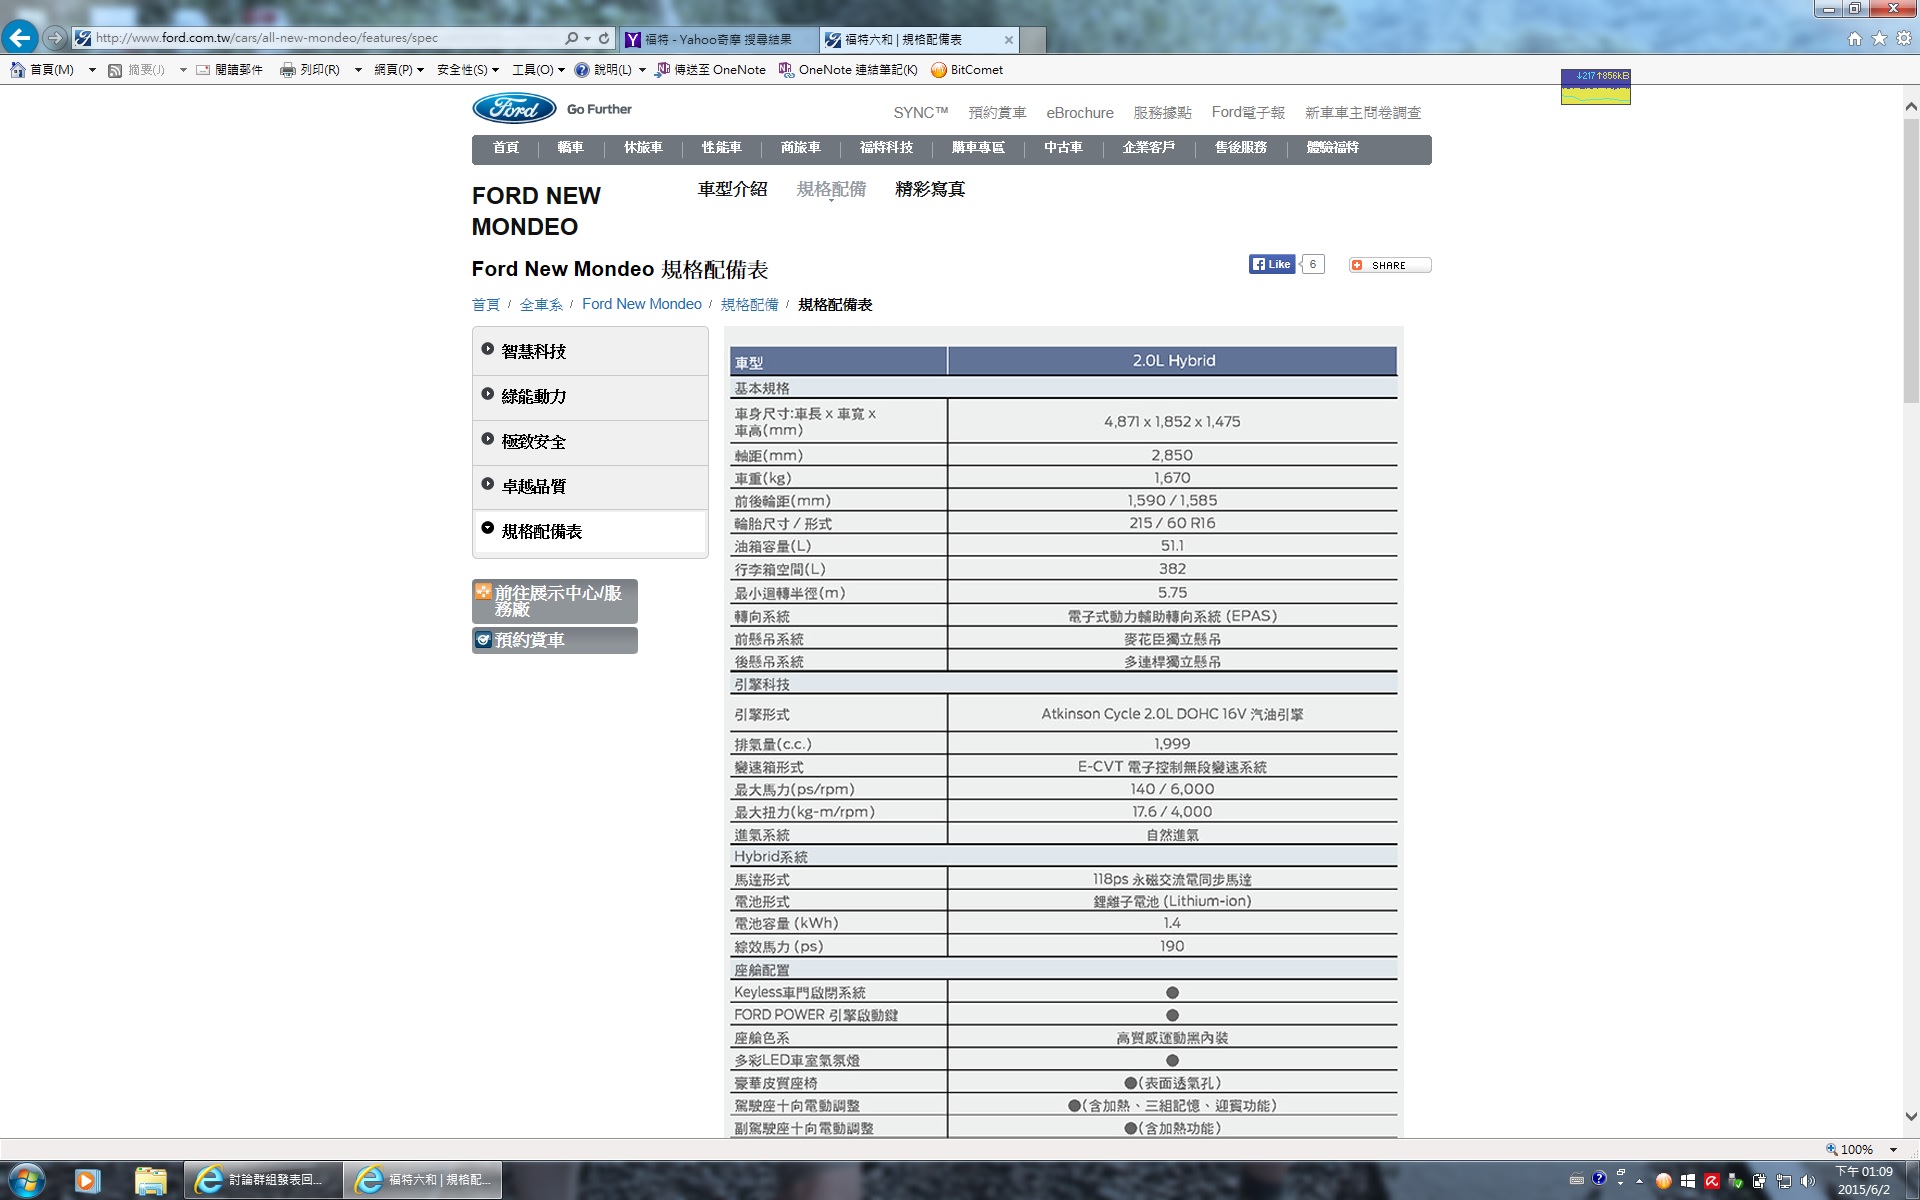
Task: Select 車型介紹 page tab
Action: point(732,189)
